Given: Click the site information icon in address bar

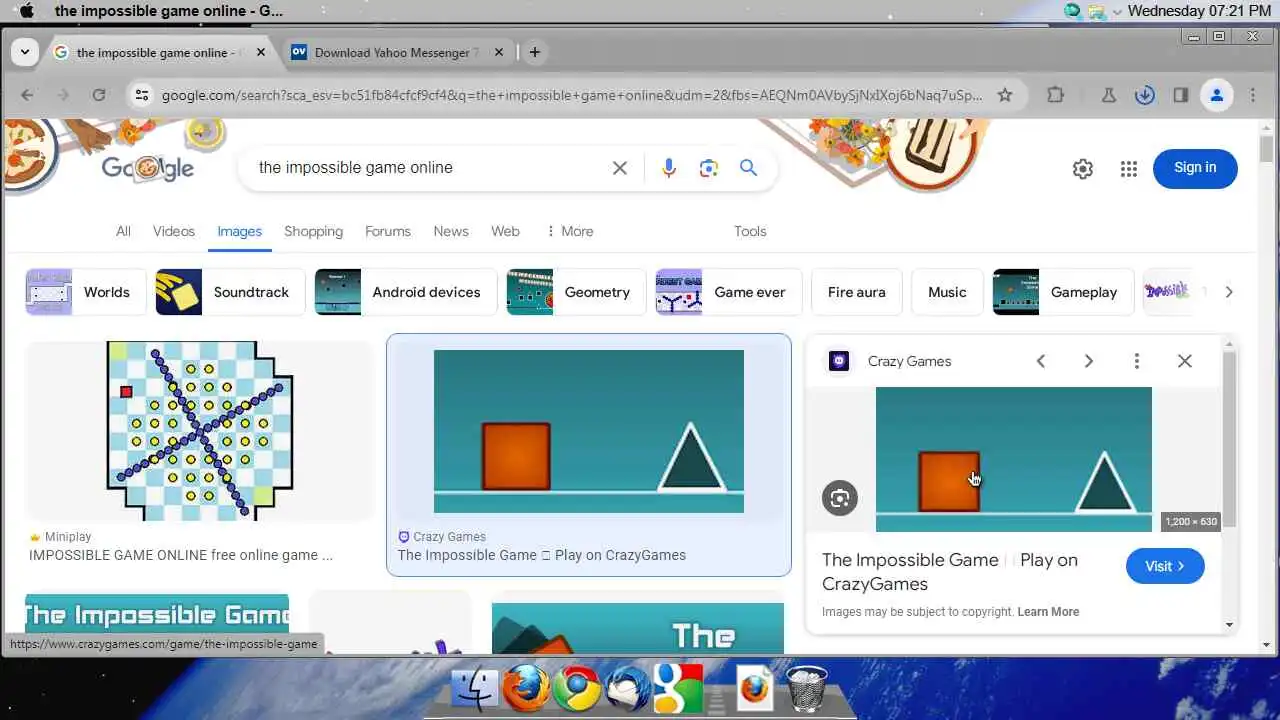Looking at the screenshot, I should (142, 95).
